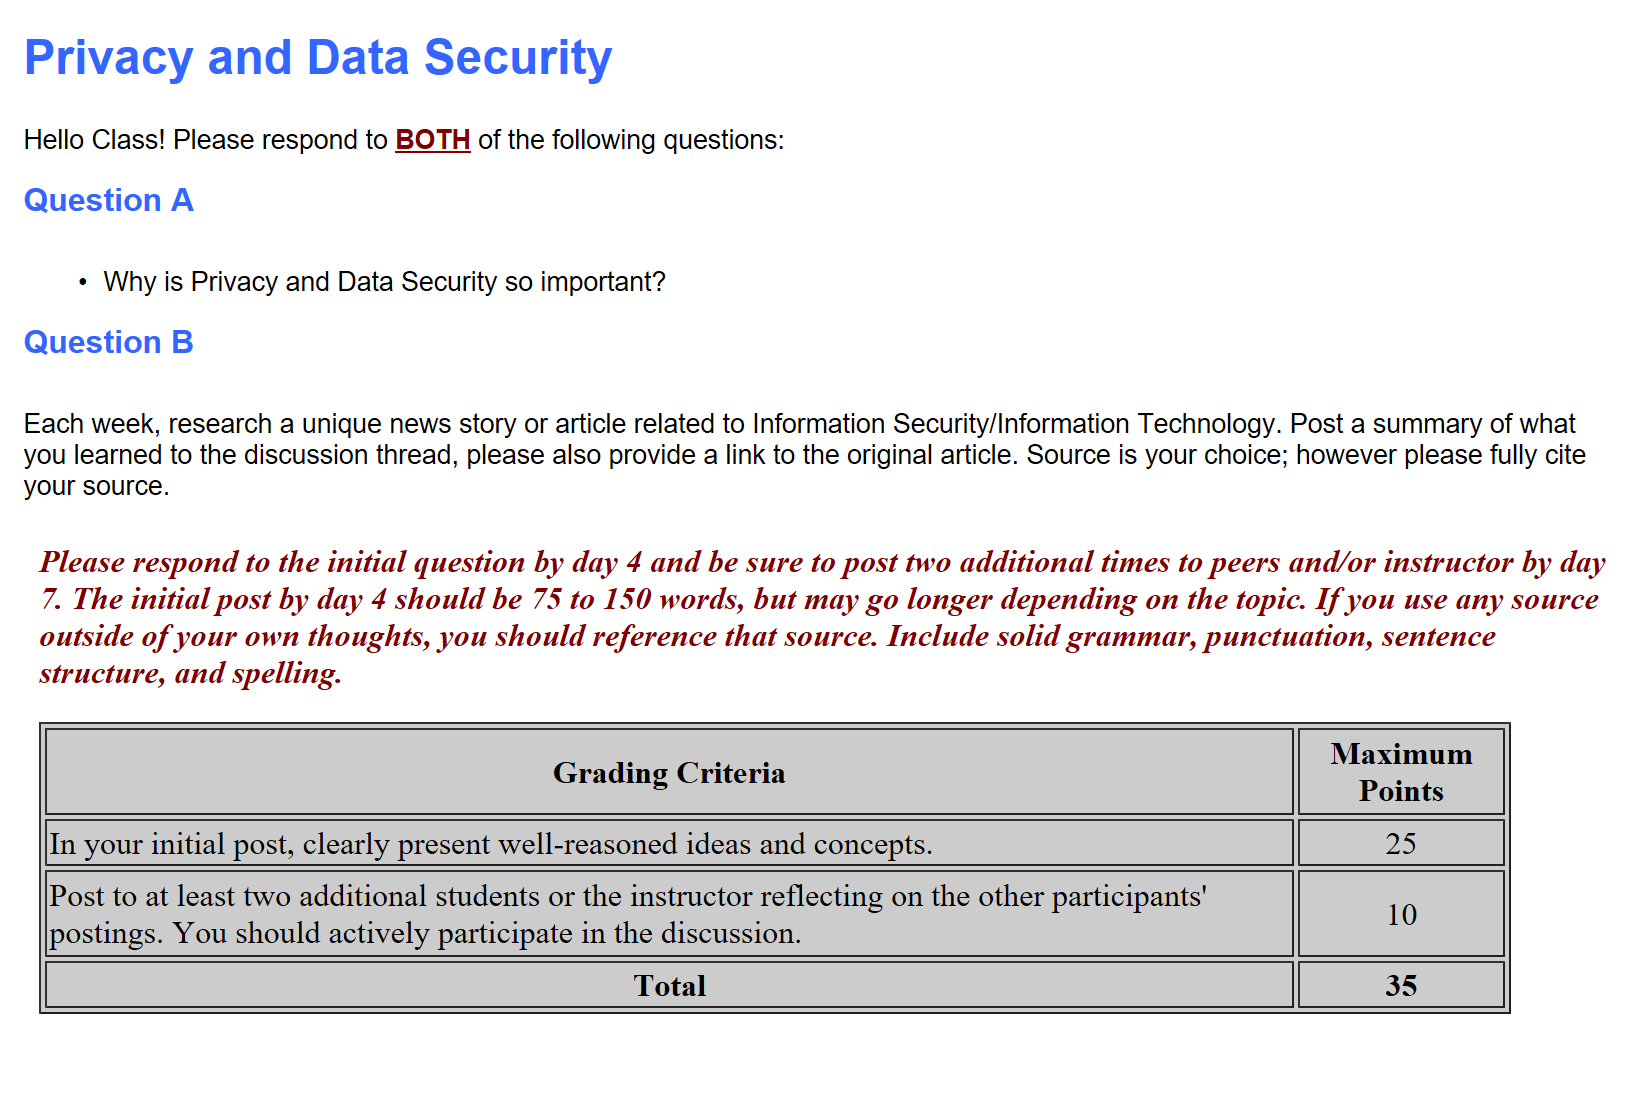Click the 25 points cell
The image size is (1634, 1100).
(1401, 843)
